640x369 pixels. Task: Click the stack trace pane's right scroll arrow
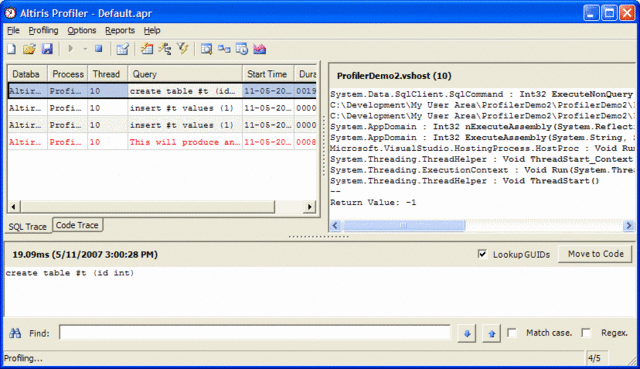pyautogui.click(x=629, y=225)
